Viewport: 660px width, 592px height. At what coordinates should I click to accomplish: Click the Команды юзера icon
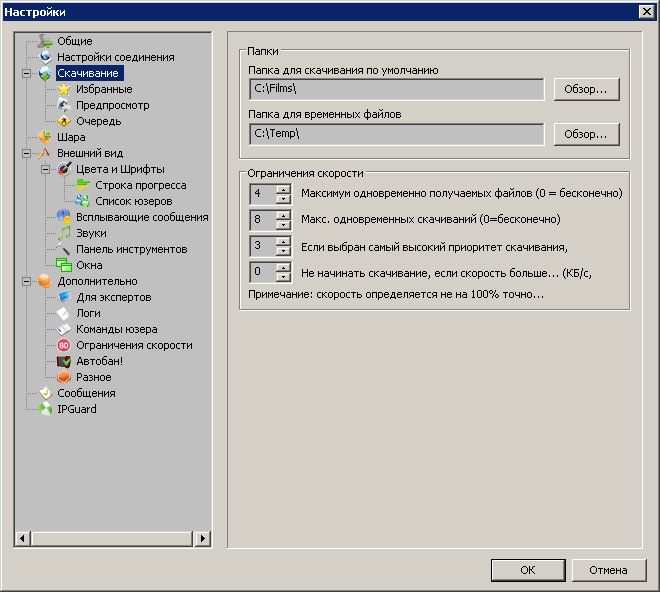[64, 329]
